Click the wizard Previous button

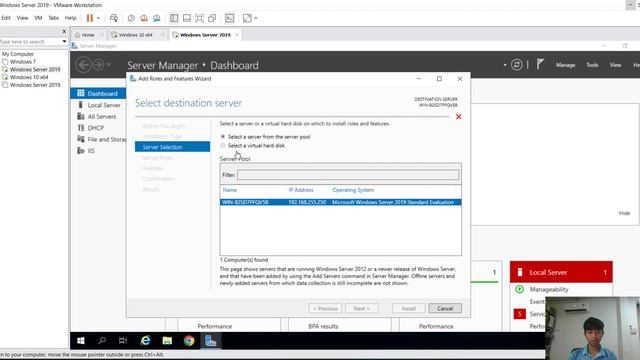[325, 308]
